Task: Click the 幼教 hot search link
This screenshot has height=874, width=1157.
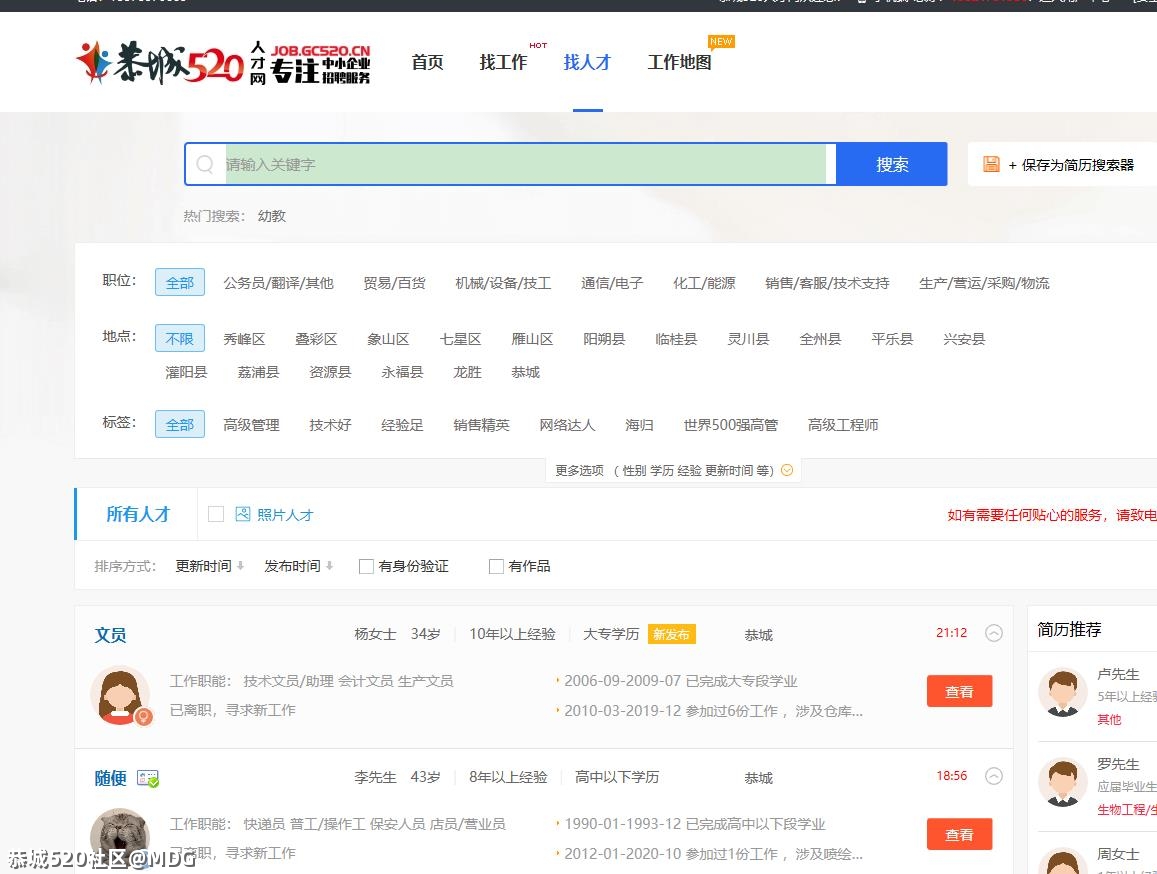Action: (x=272, y=216)
